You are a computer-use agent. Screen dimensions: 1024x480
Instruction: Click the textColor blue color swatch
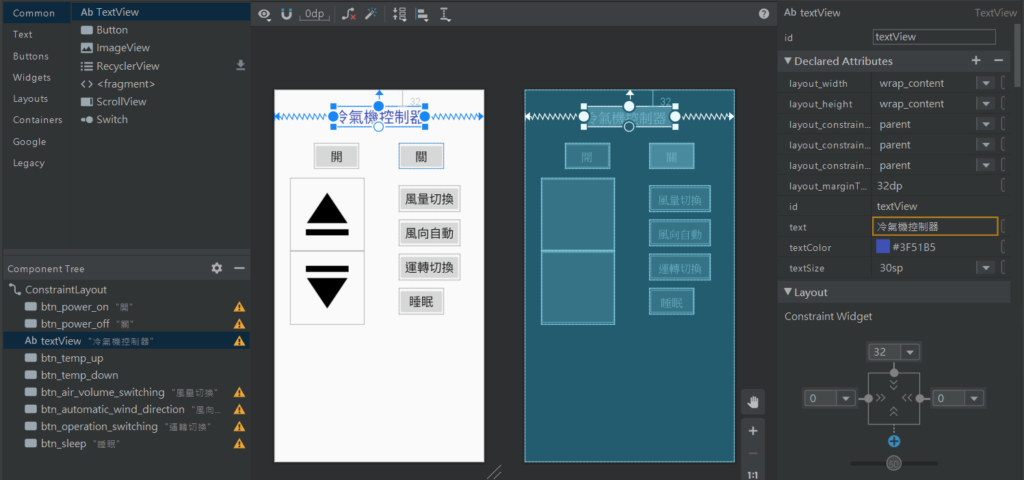tap(882, 247)
